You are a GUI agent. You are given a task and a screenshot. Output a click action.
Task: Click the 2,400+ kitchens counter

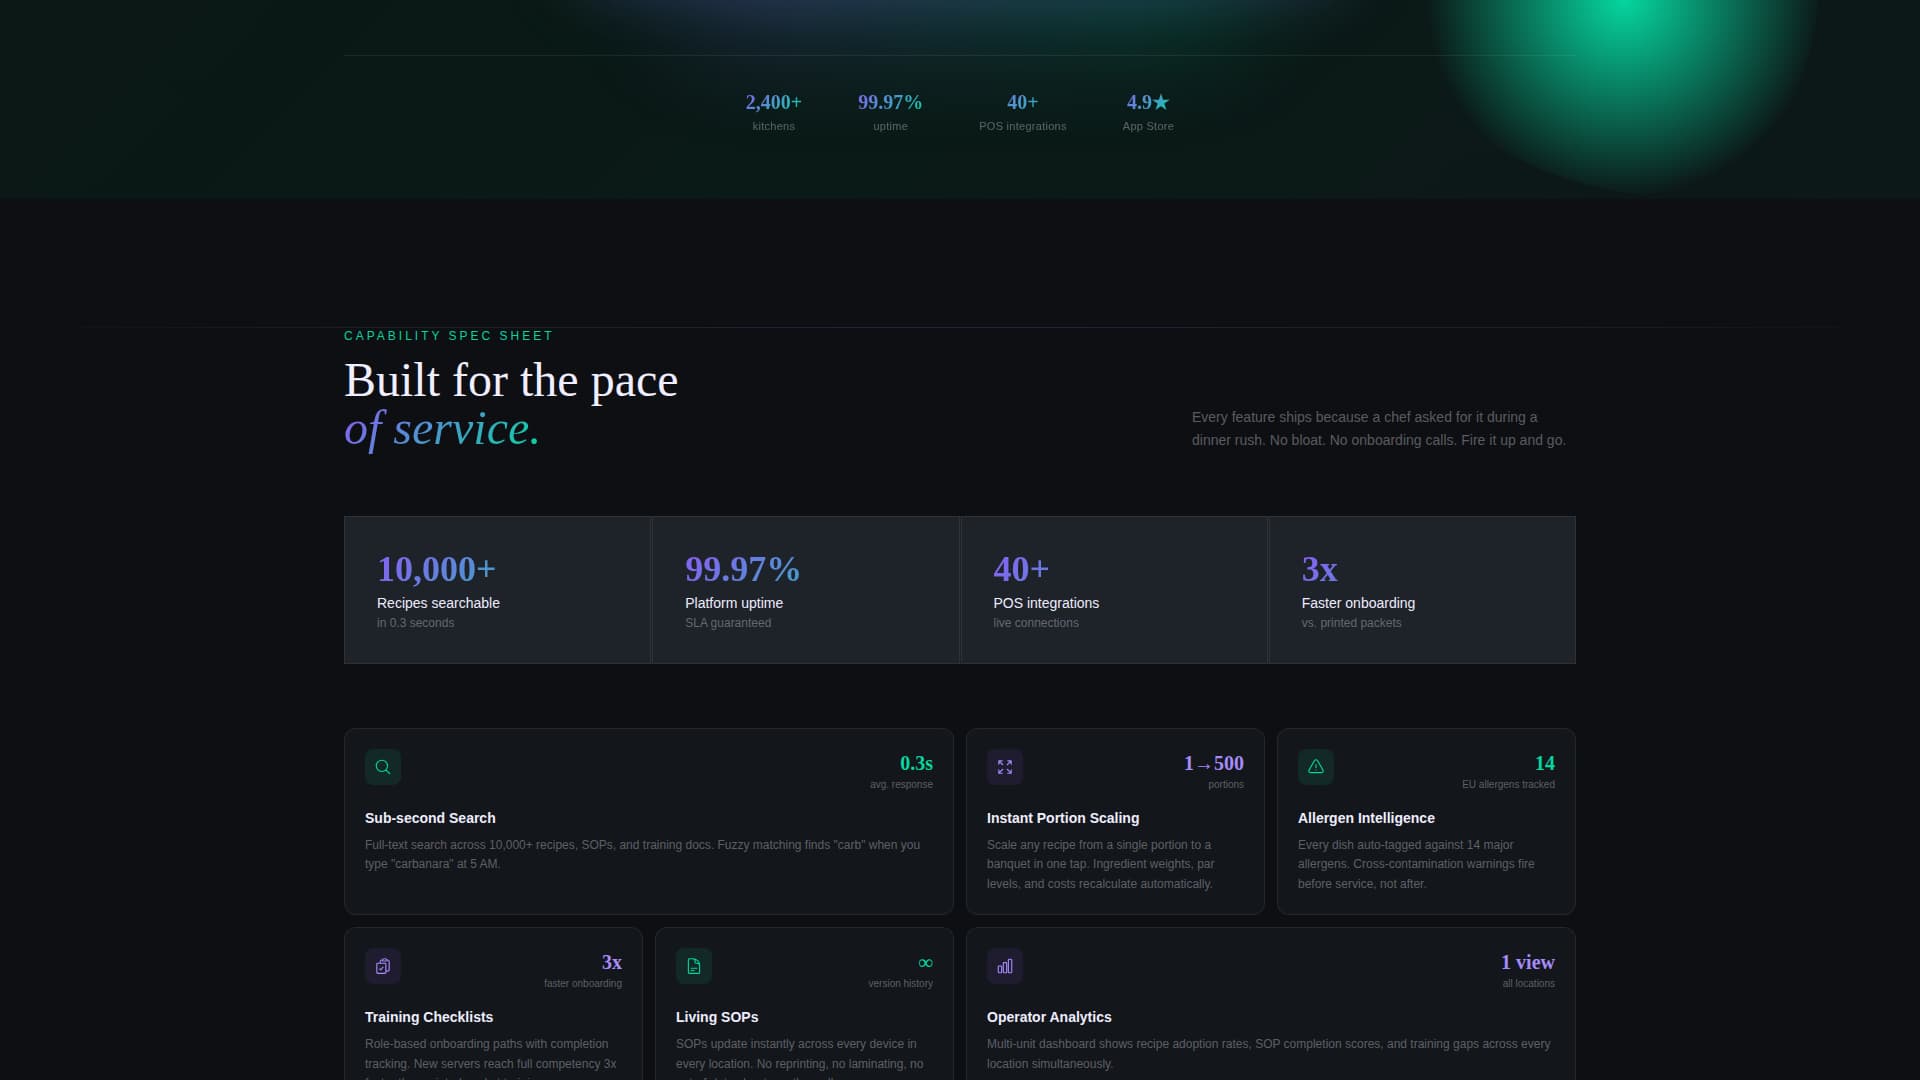click(x=773, y=110)
